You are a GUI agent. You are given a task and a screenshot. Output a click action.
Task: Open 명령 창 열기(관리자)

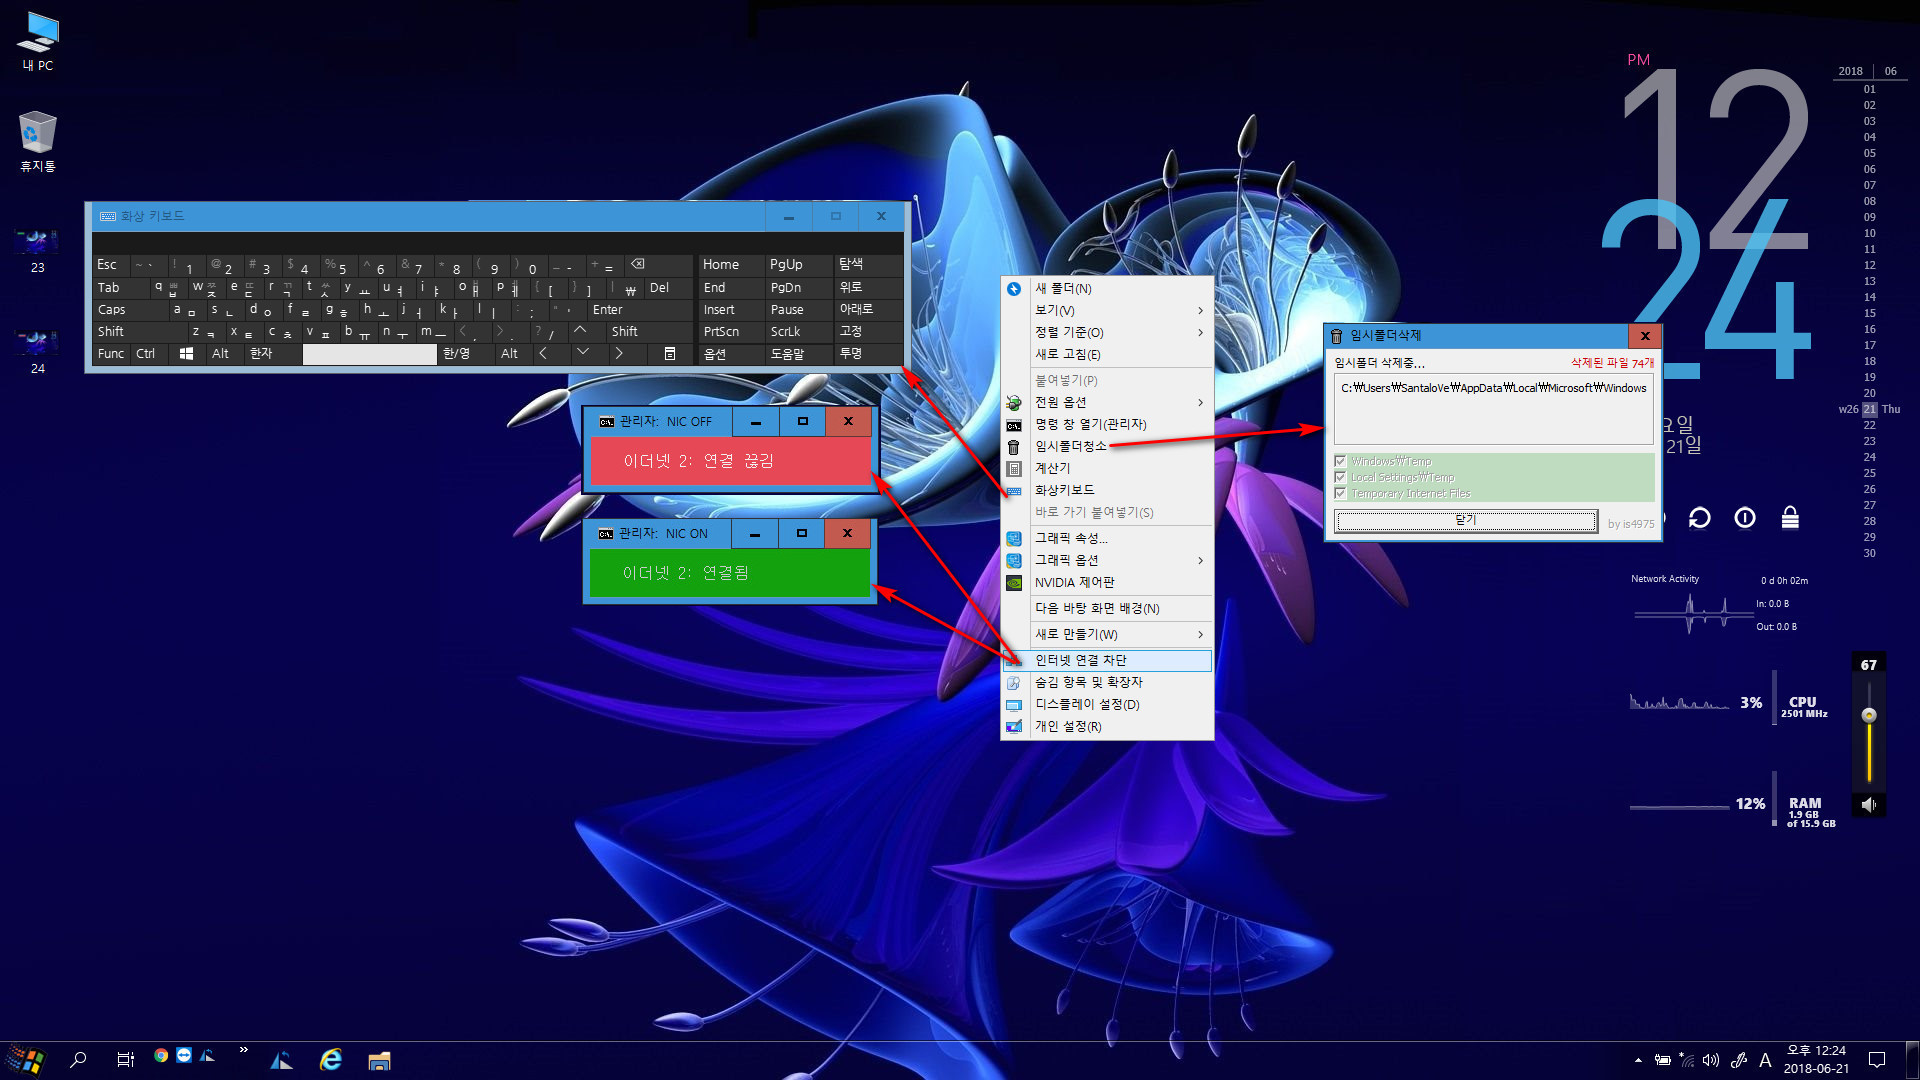tap(1107, 425)
